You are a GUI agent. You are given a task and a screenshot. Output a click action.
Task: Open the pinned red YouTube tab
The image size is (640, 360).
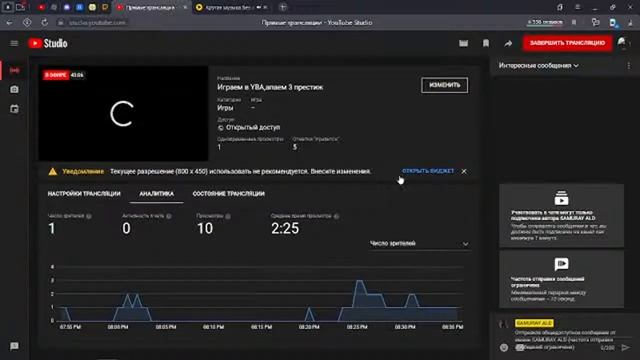point(41,7)
